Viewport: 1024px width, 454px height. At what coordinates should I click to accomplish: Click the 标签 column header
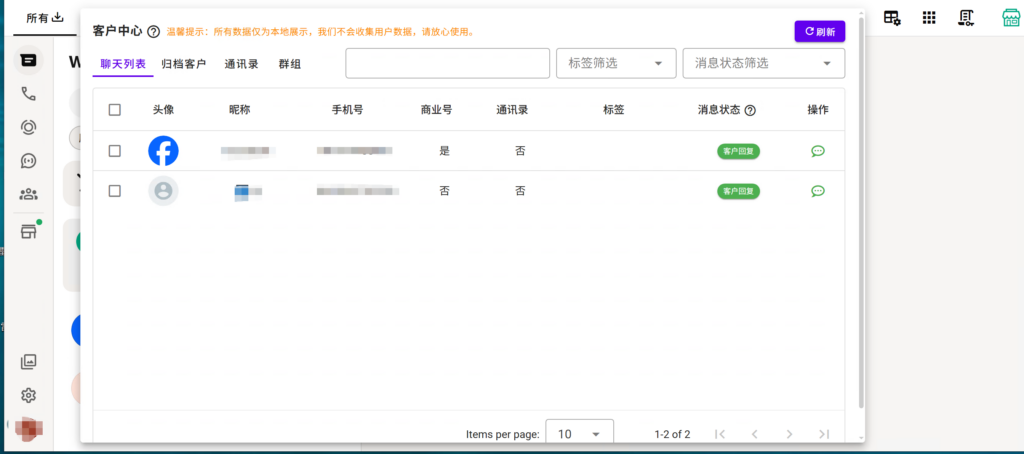click(x=614, y=110)
